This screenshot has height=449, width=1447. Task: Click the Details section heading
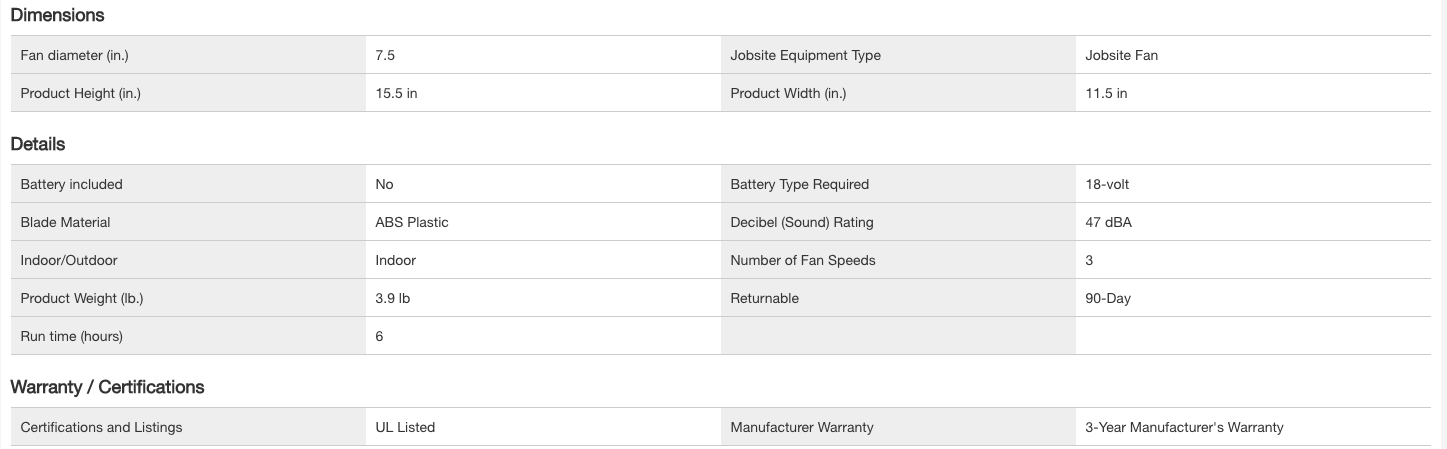pos(38,144)
